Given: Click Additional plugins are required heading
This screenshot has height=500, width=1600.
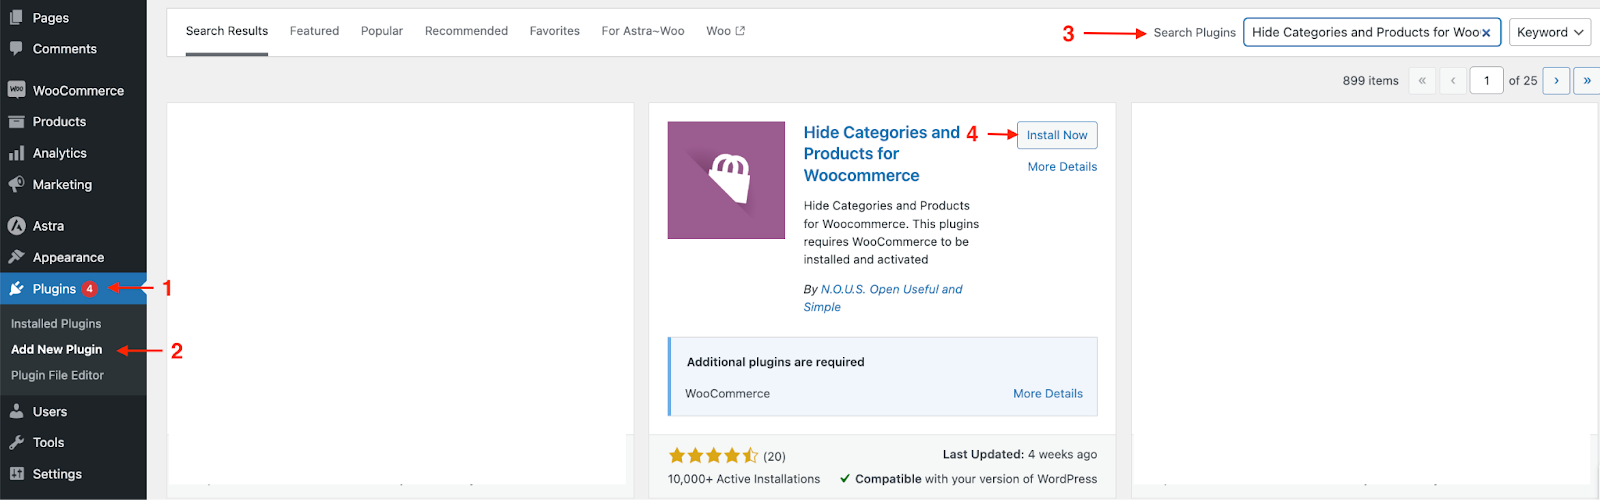Looking at the screenshot, I should (x=776, y=362).
